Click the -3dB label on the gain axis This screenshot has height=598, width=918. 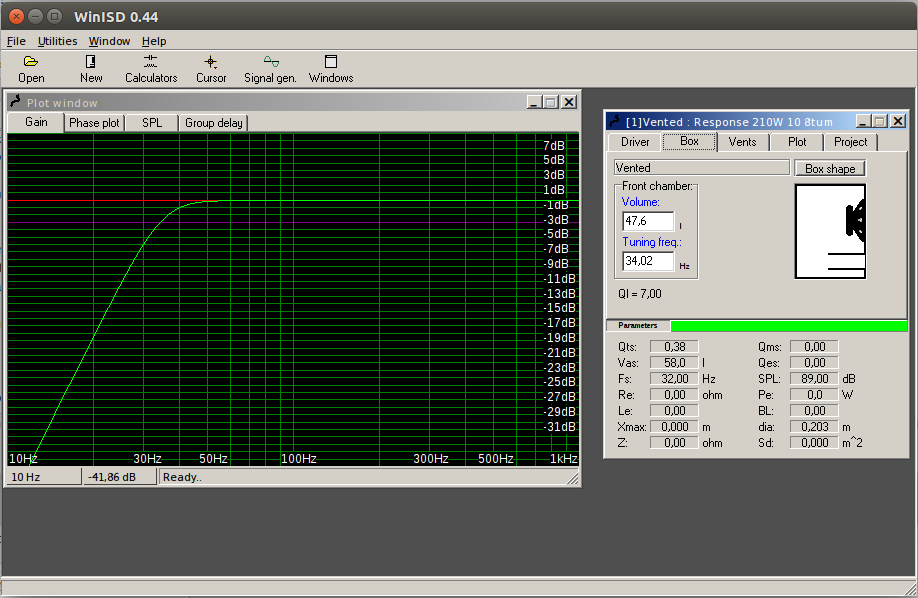[555, 220]
